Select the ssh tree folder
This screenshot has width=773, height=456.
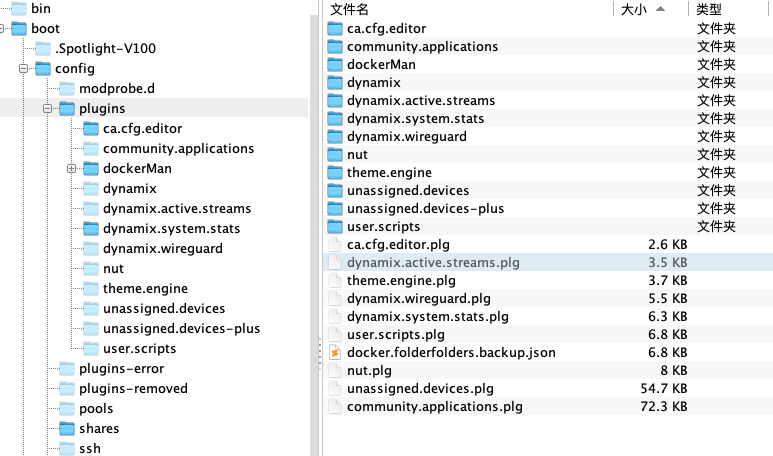[90, 449]
